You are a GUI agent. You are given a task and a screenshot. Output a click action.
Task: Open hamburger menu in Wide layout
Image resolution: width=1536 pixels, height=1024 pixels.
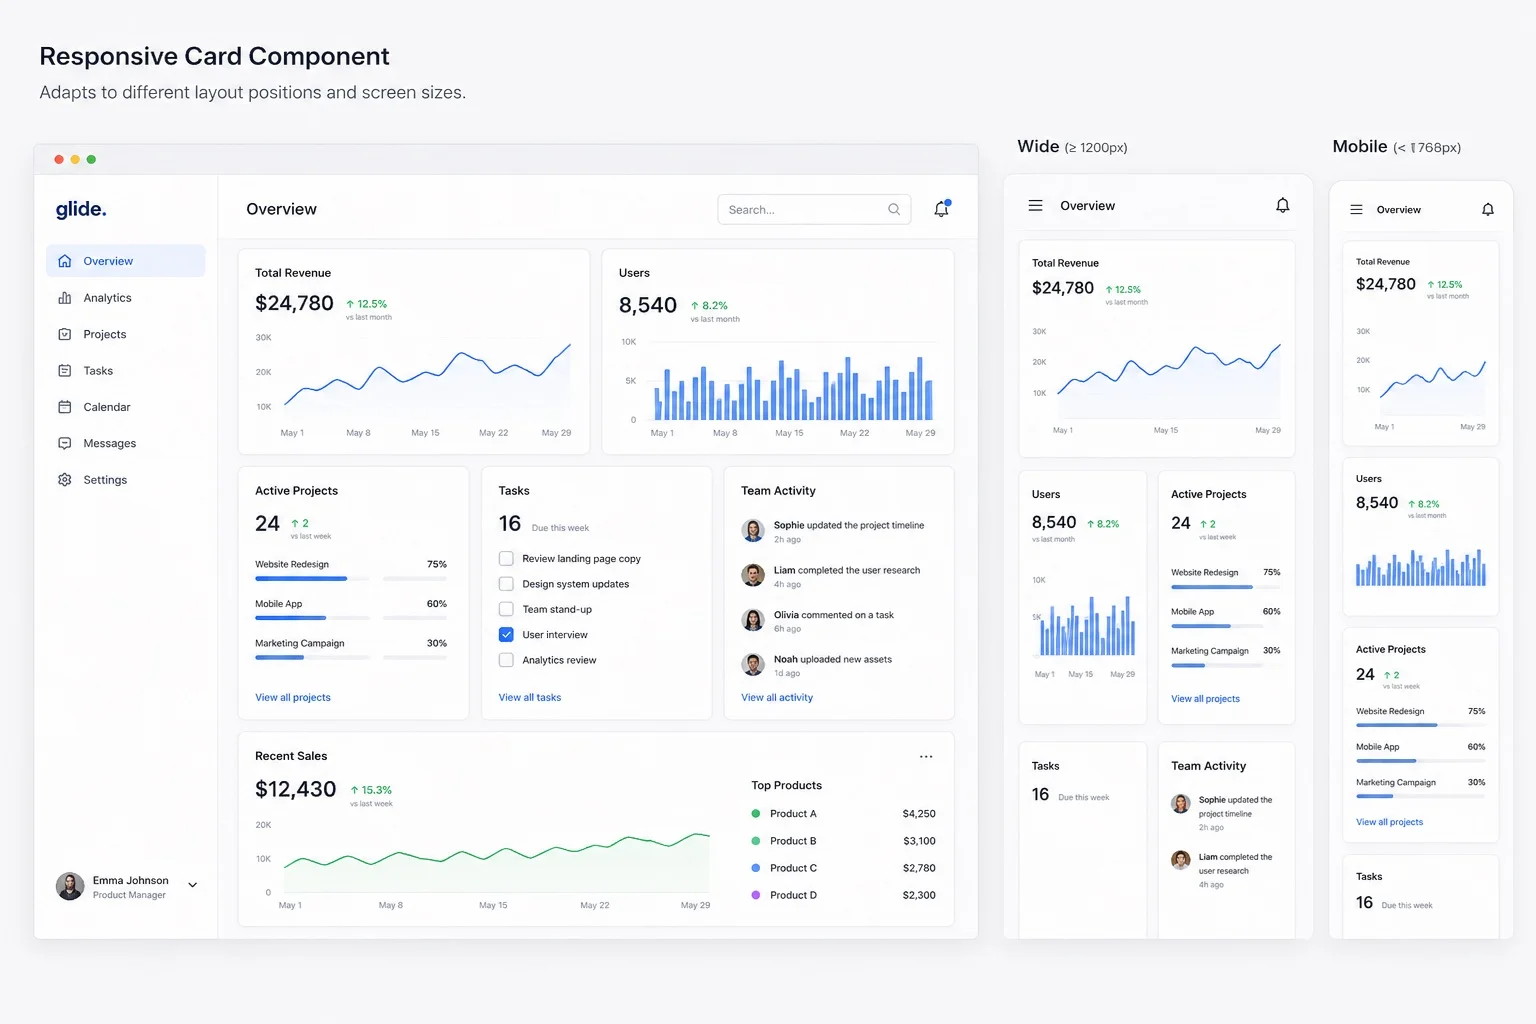pyautogui.click(x=1036, y=205)
